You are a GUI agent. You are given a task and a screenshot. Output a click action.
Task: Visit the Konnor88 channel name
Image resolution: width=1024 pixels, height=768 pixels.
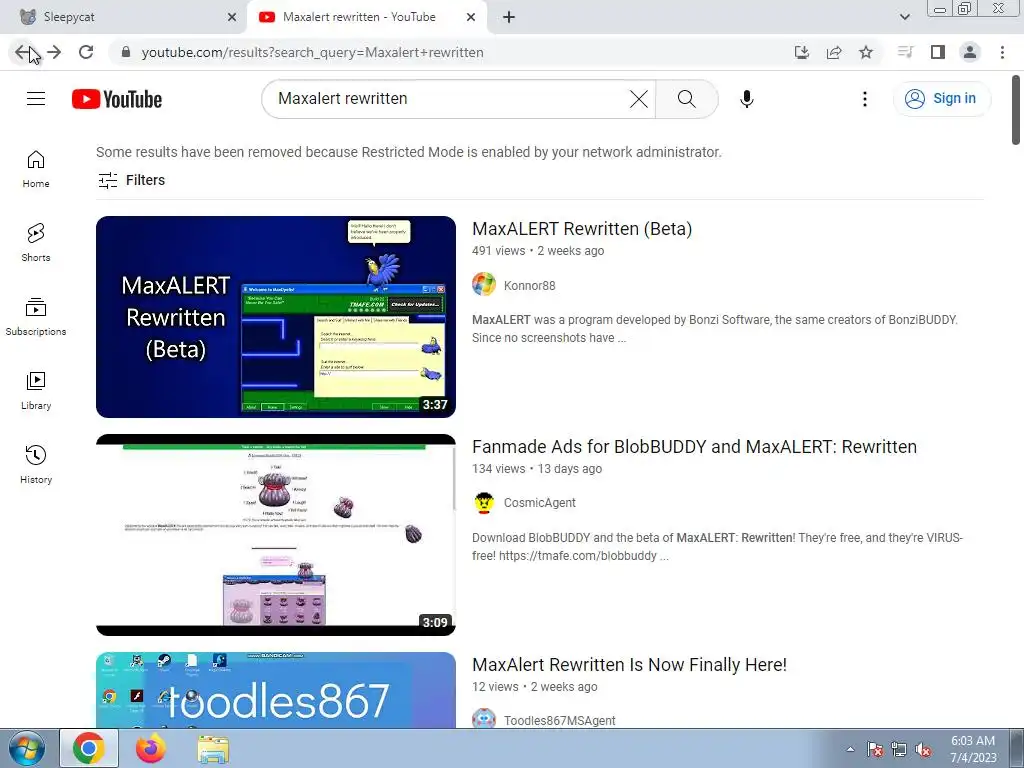point(530,285)
